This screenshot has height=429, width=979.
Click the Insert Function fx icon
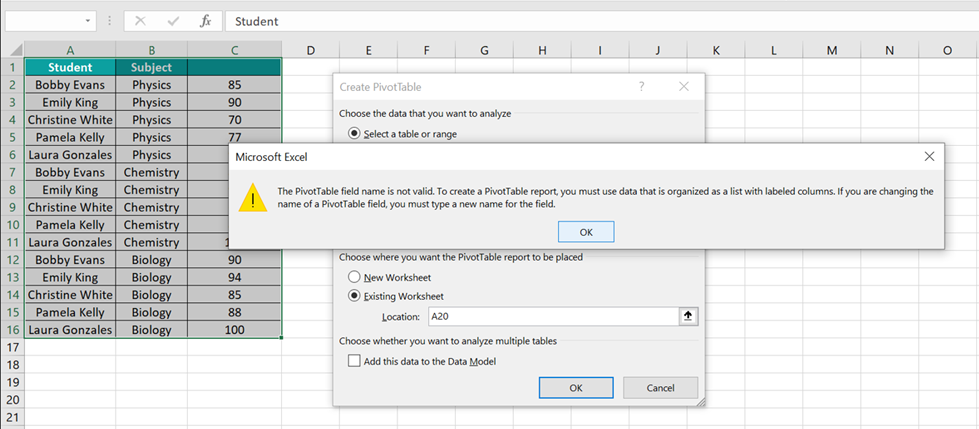(205, 21)
